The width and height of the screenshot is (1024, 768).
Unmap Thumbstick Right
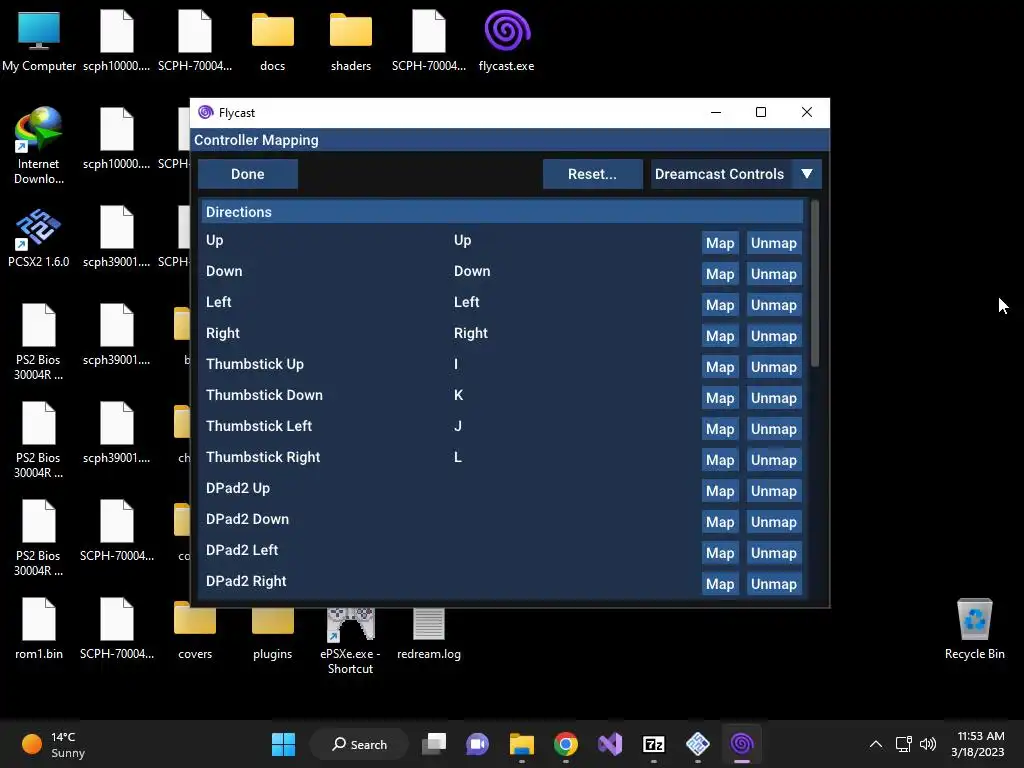pos(773,460)
